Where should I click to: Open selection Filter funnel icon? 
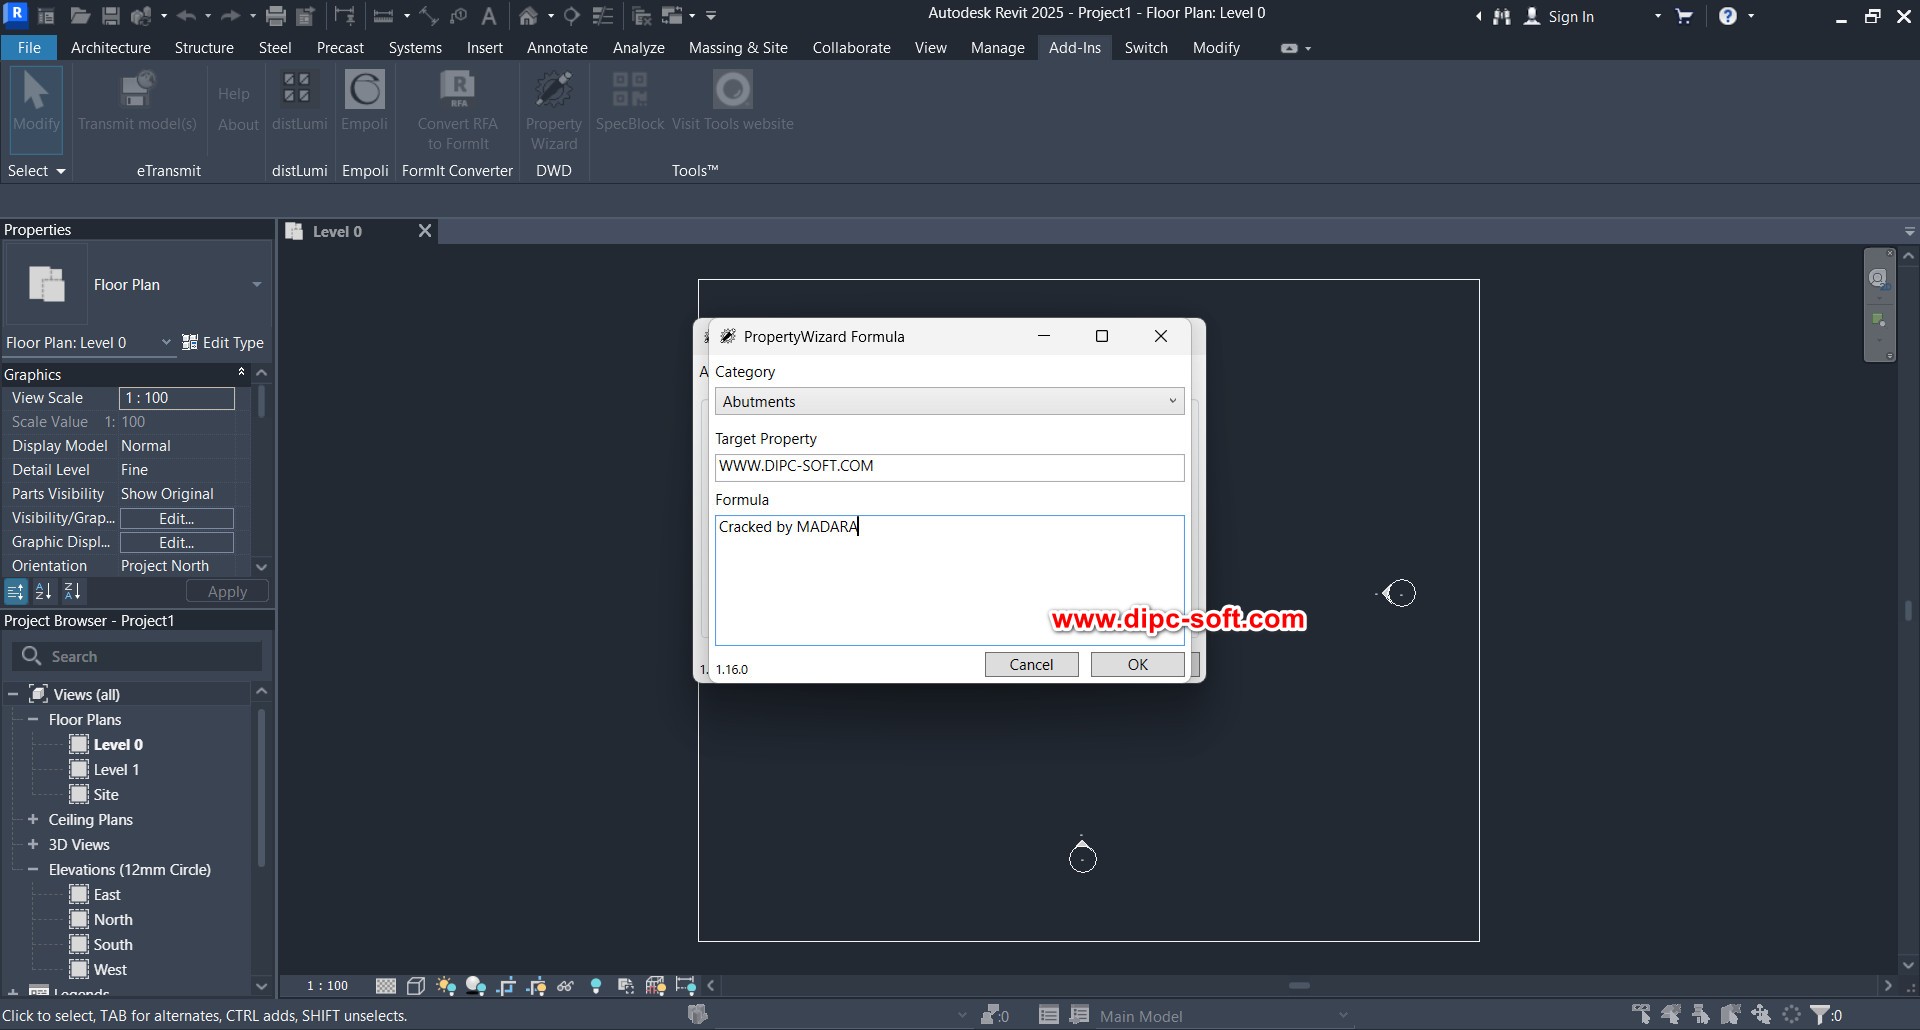[1822, 1015]
